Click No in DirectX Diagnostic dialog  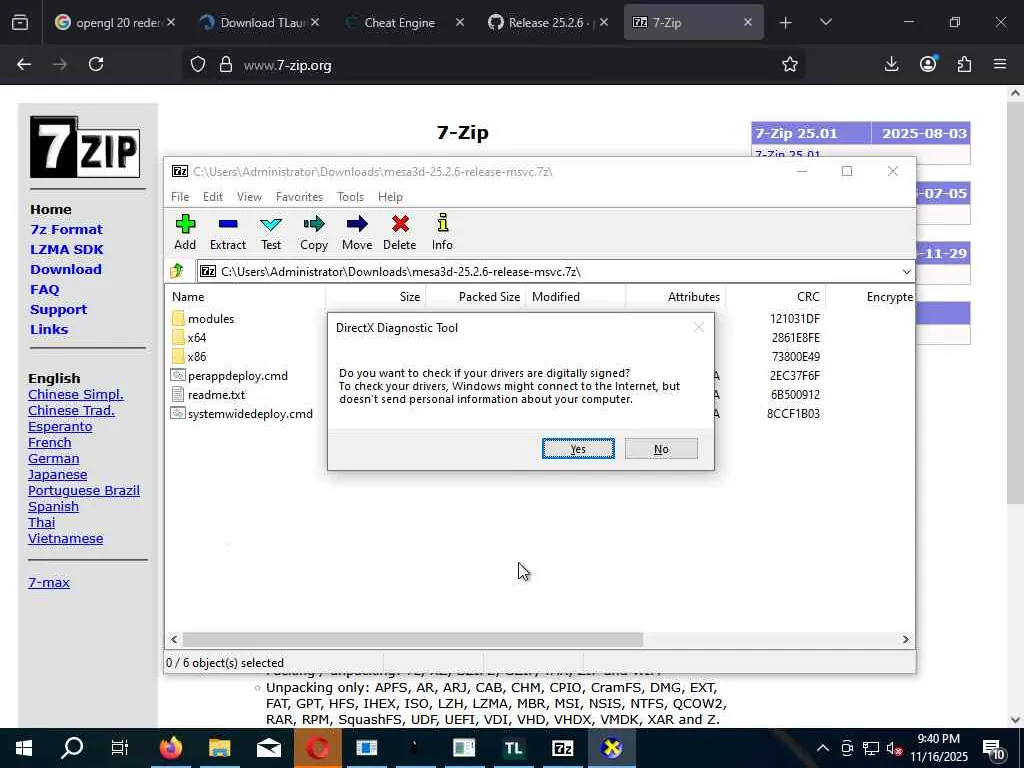click(x=661, y=449)
